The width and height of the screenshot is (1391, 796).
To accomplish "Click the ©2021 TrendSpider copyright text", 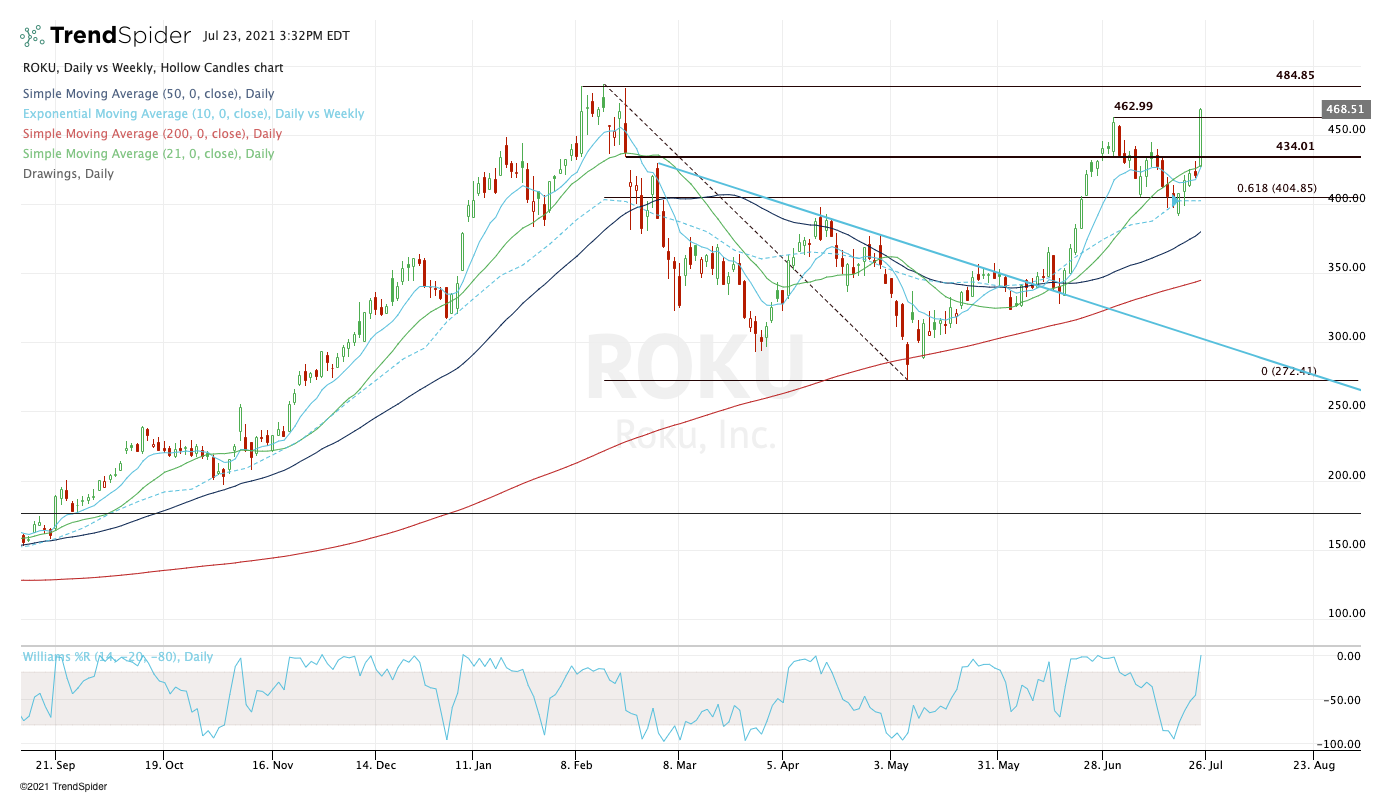I will (63, 786).
